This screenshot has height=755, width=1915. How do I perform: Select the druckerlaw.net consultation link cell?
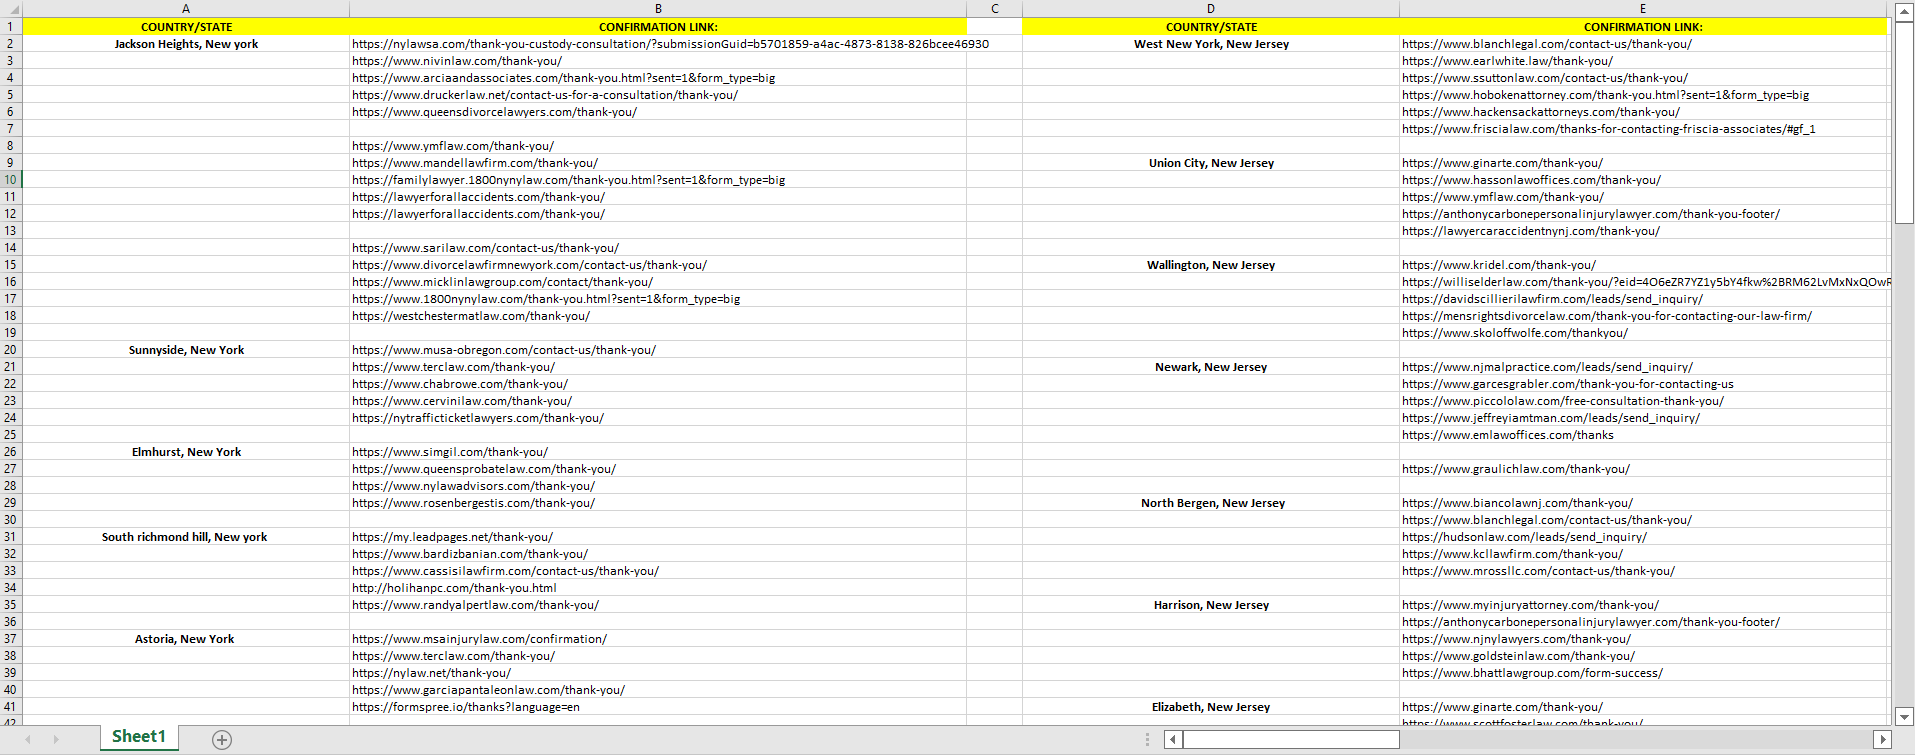658,95
